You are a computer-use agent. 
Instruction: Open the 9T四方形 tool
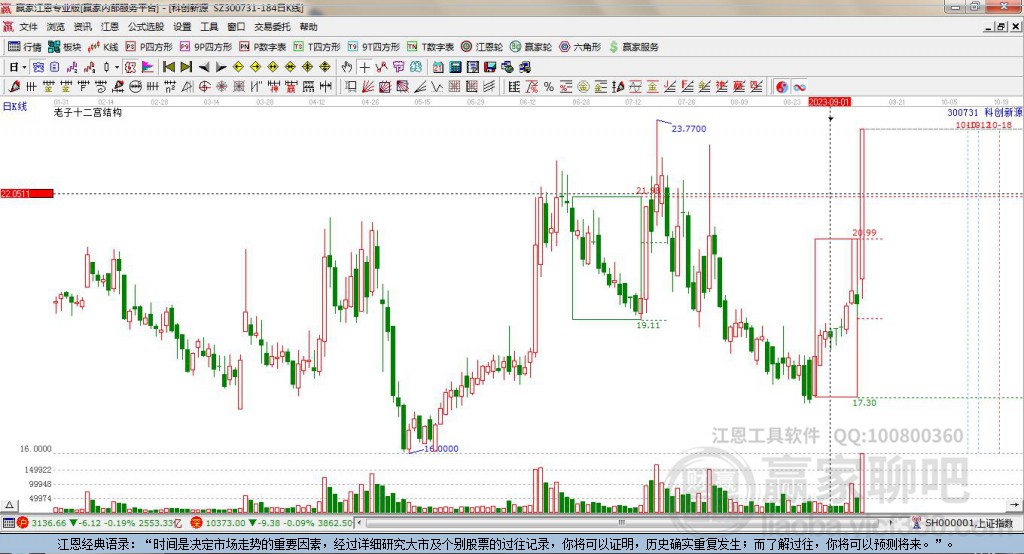pos(374,46)
